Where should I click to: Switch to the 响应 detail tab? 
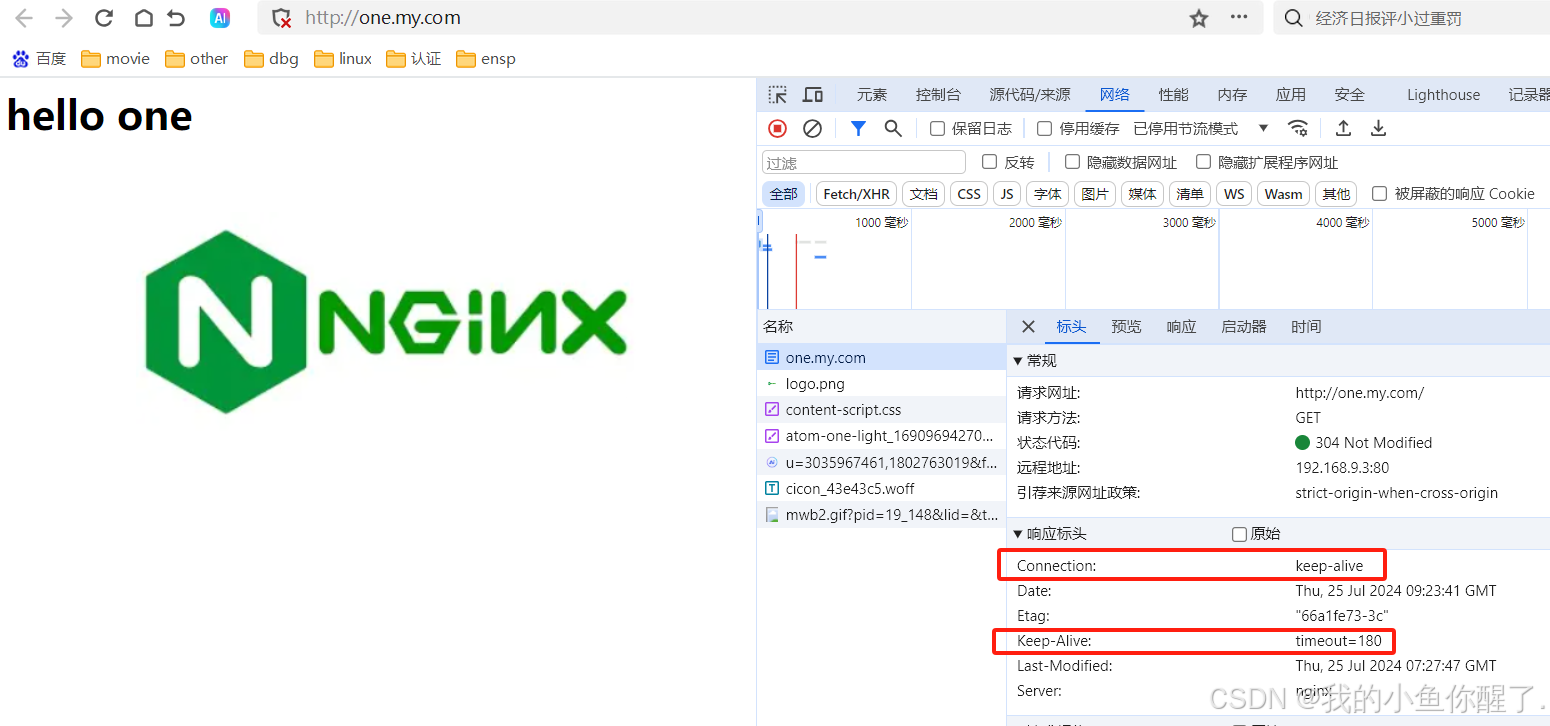pyautogui.click(x=1181, y=327)
